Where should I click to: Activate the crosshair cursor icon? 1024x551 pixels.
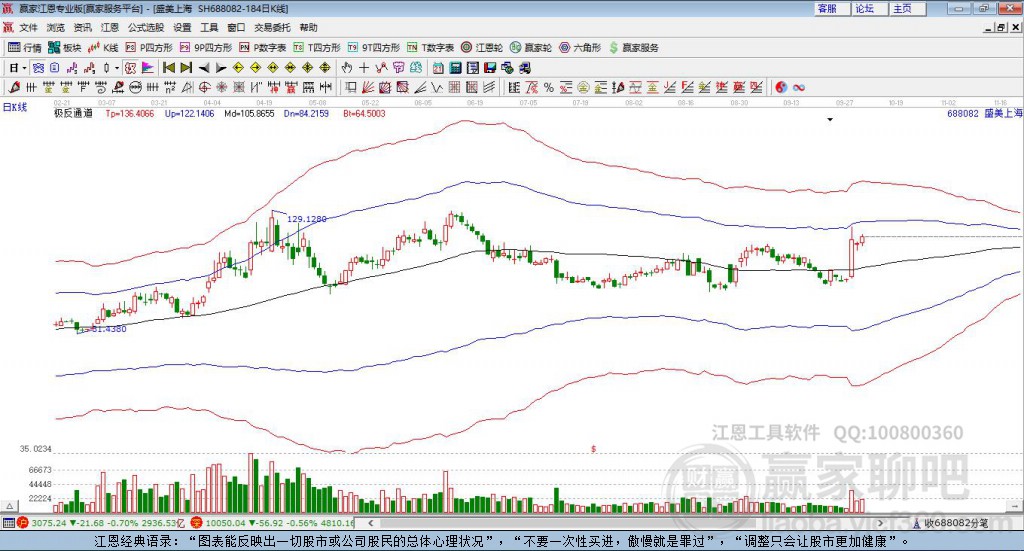click(x=364, y=68)
